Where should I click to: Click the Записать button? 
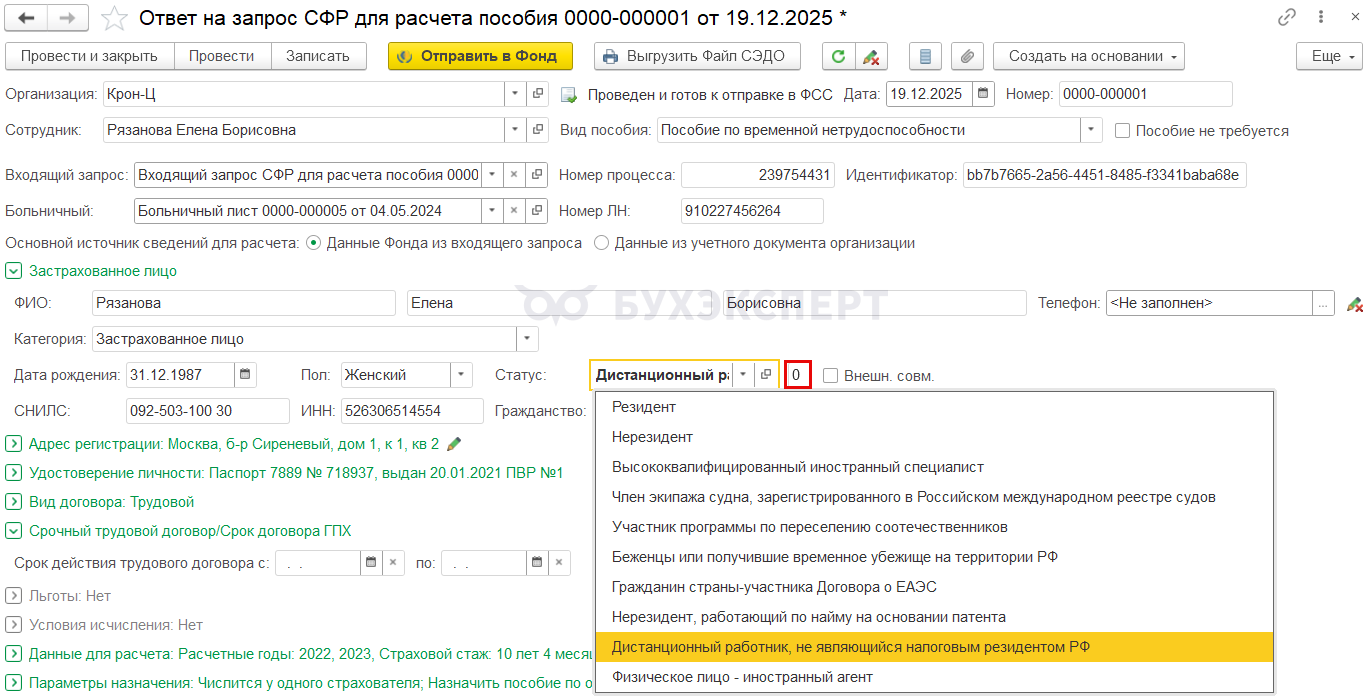[x=318, y=56]
